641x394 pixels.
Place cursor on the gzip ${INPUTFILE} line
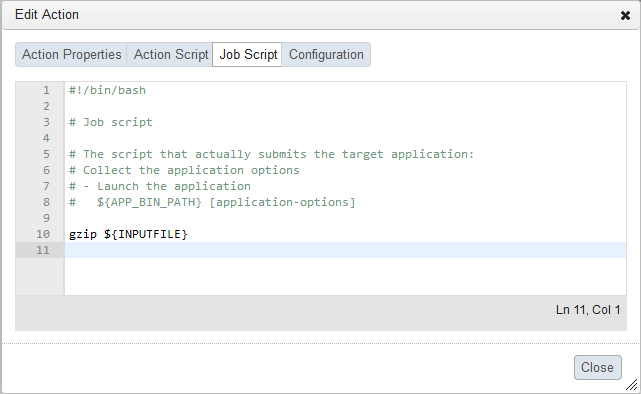[128, 234]
